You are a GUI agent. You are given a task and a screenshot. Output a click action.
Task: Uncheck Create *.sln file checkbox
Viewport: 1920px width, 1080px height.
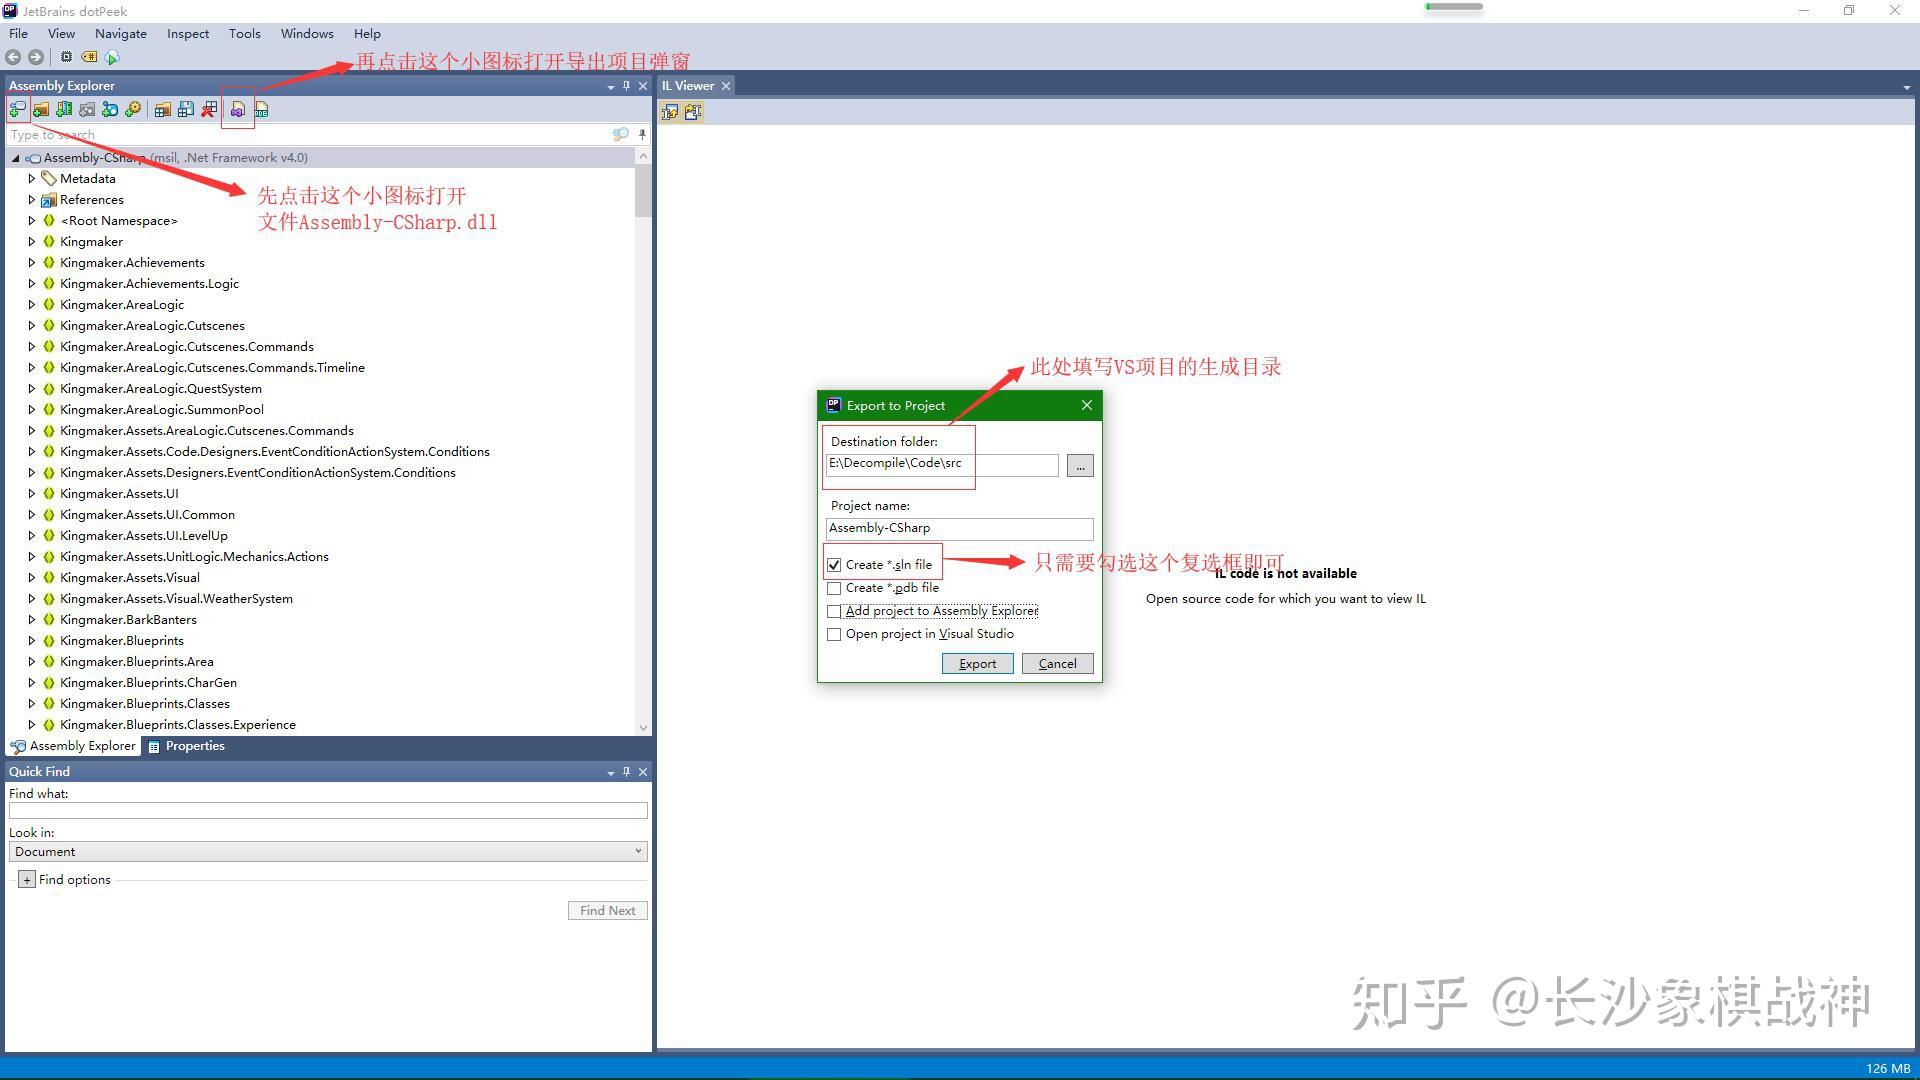[834, 565]
